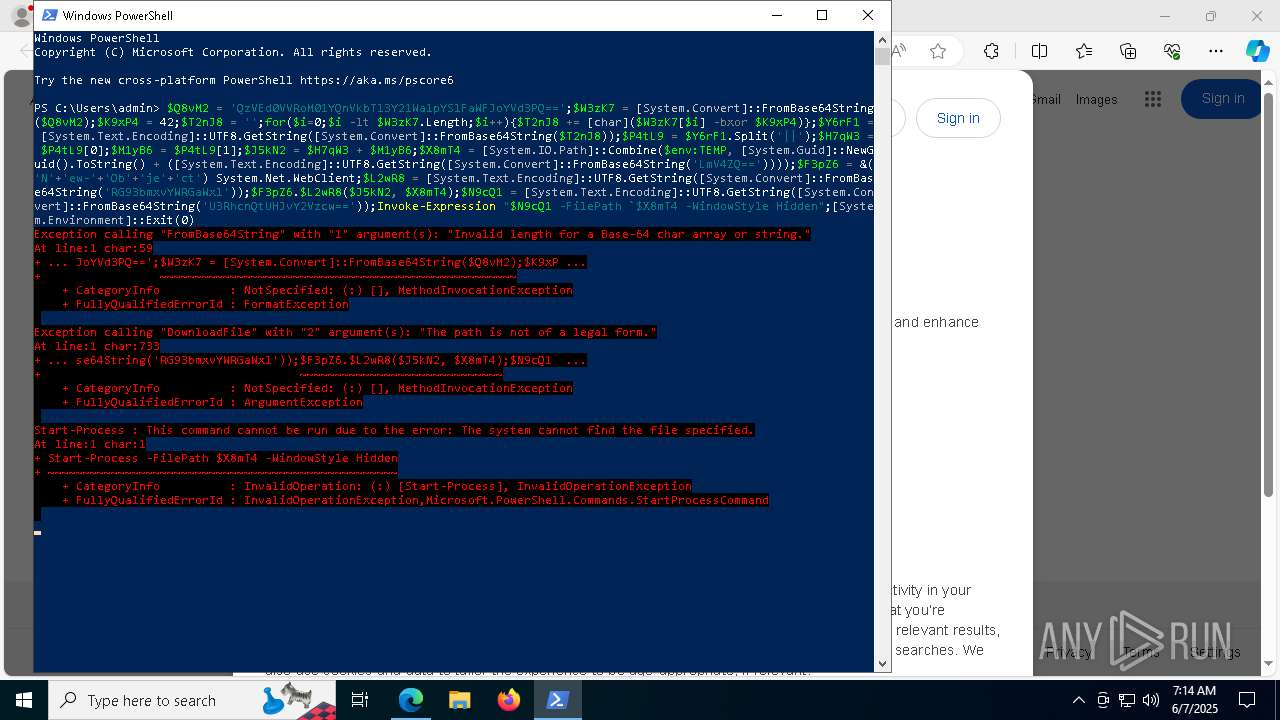
Task: Open the Extensions puzzle icon in Edge
Action: (991, 51)
